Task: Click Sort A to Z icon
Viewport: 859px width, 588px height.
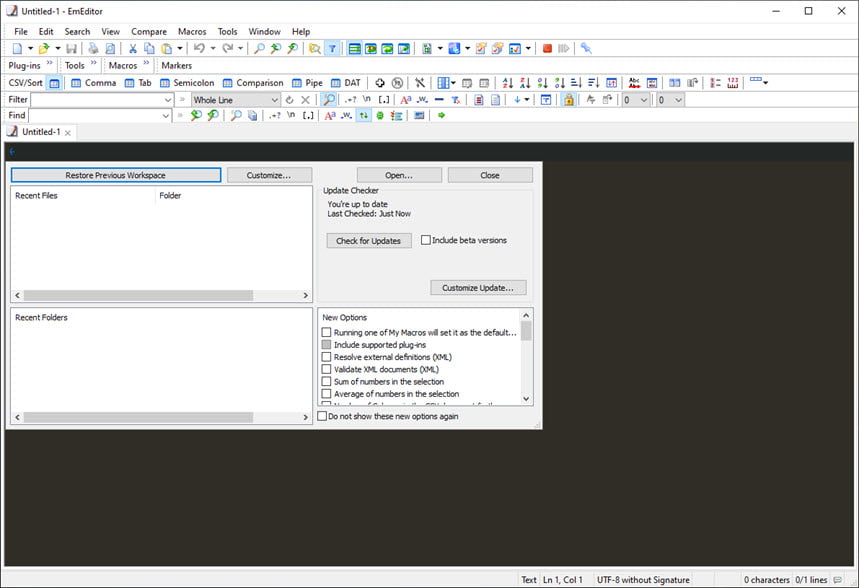Action: [508, 83]
